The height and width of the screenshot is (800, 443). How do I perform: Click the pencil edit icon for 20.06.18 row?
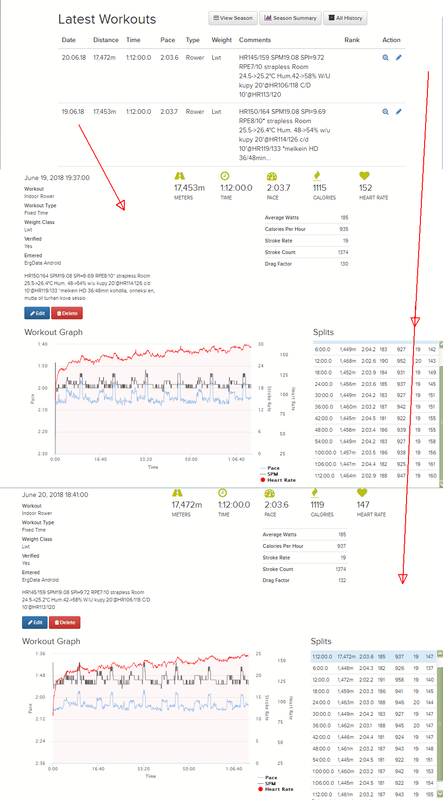(399, 58)
